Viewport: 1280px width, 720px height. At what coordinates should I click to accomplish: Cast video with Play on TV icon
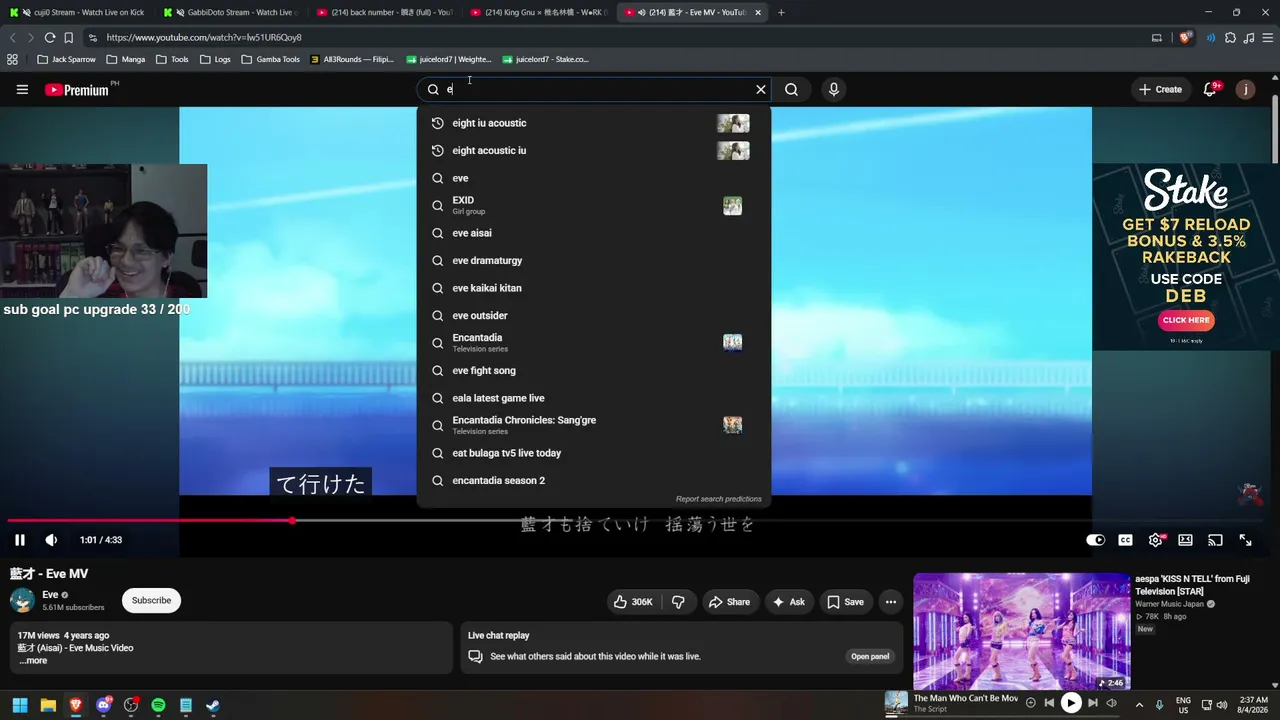coord(1216,540)
